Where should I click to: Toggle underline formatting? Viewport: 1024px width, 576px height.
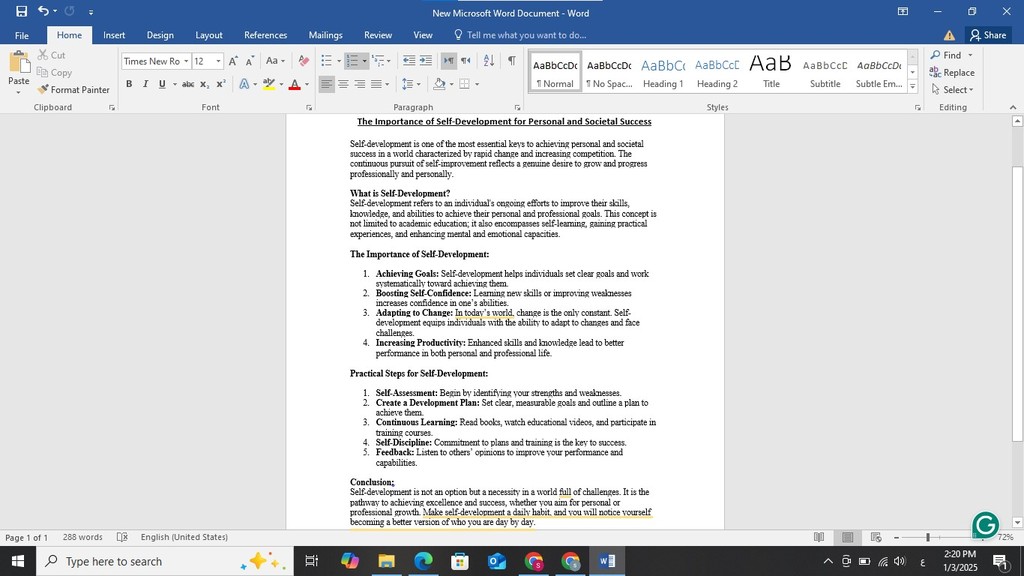(162, 84)
